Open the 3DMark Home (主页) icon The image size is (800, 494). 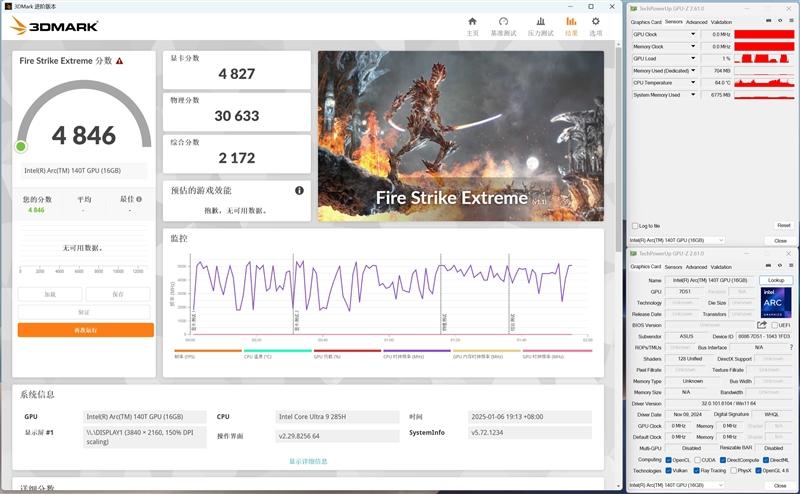473,23
